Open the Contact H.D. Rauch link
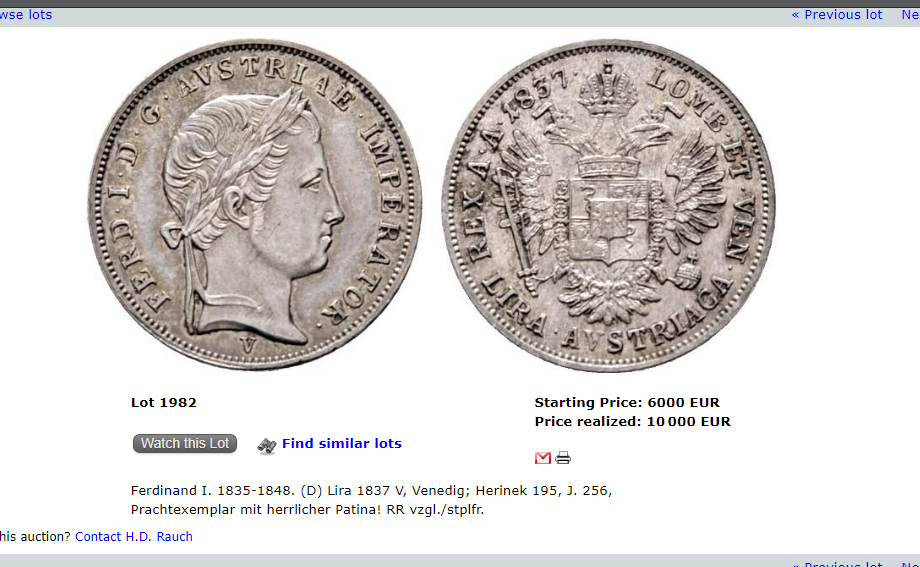The width and height of the screenshot is (920, 567). (134, 536)
